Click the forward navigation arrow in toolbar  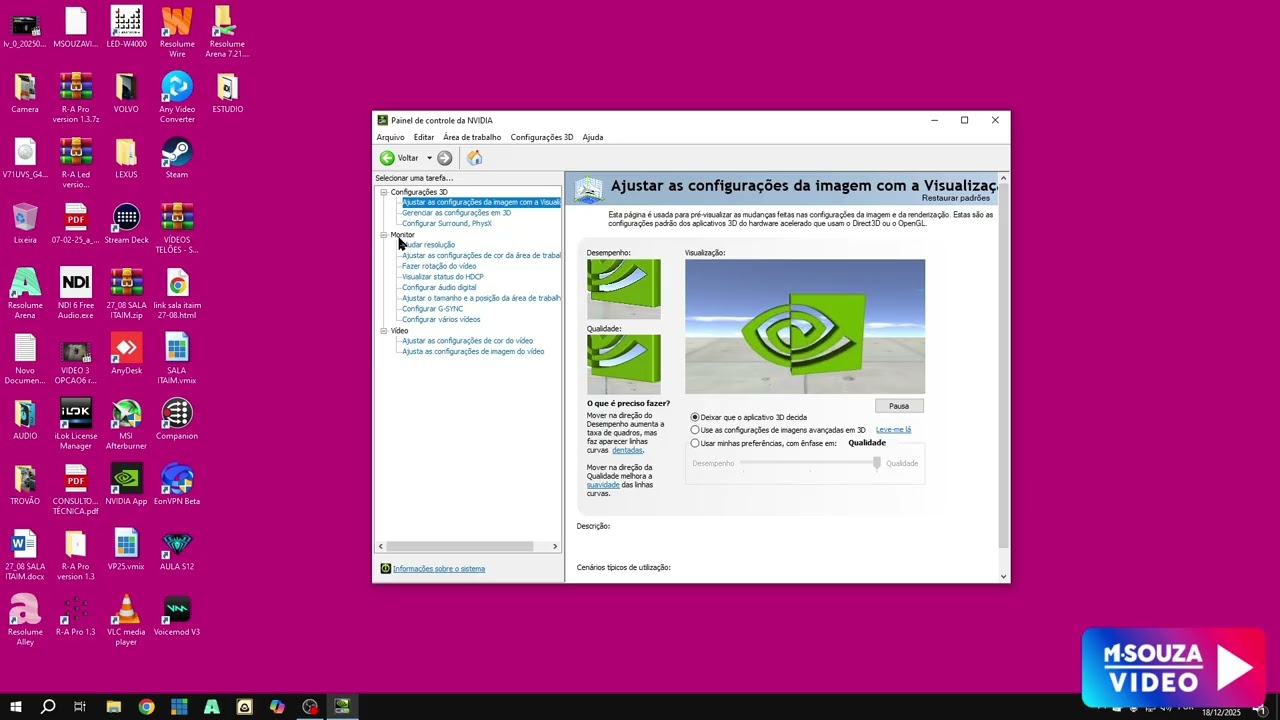pyautogui.click(x=445, y=158)
